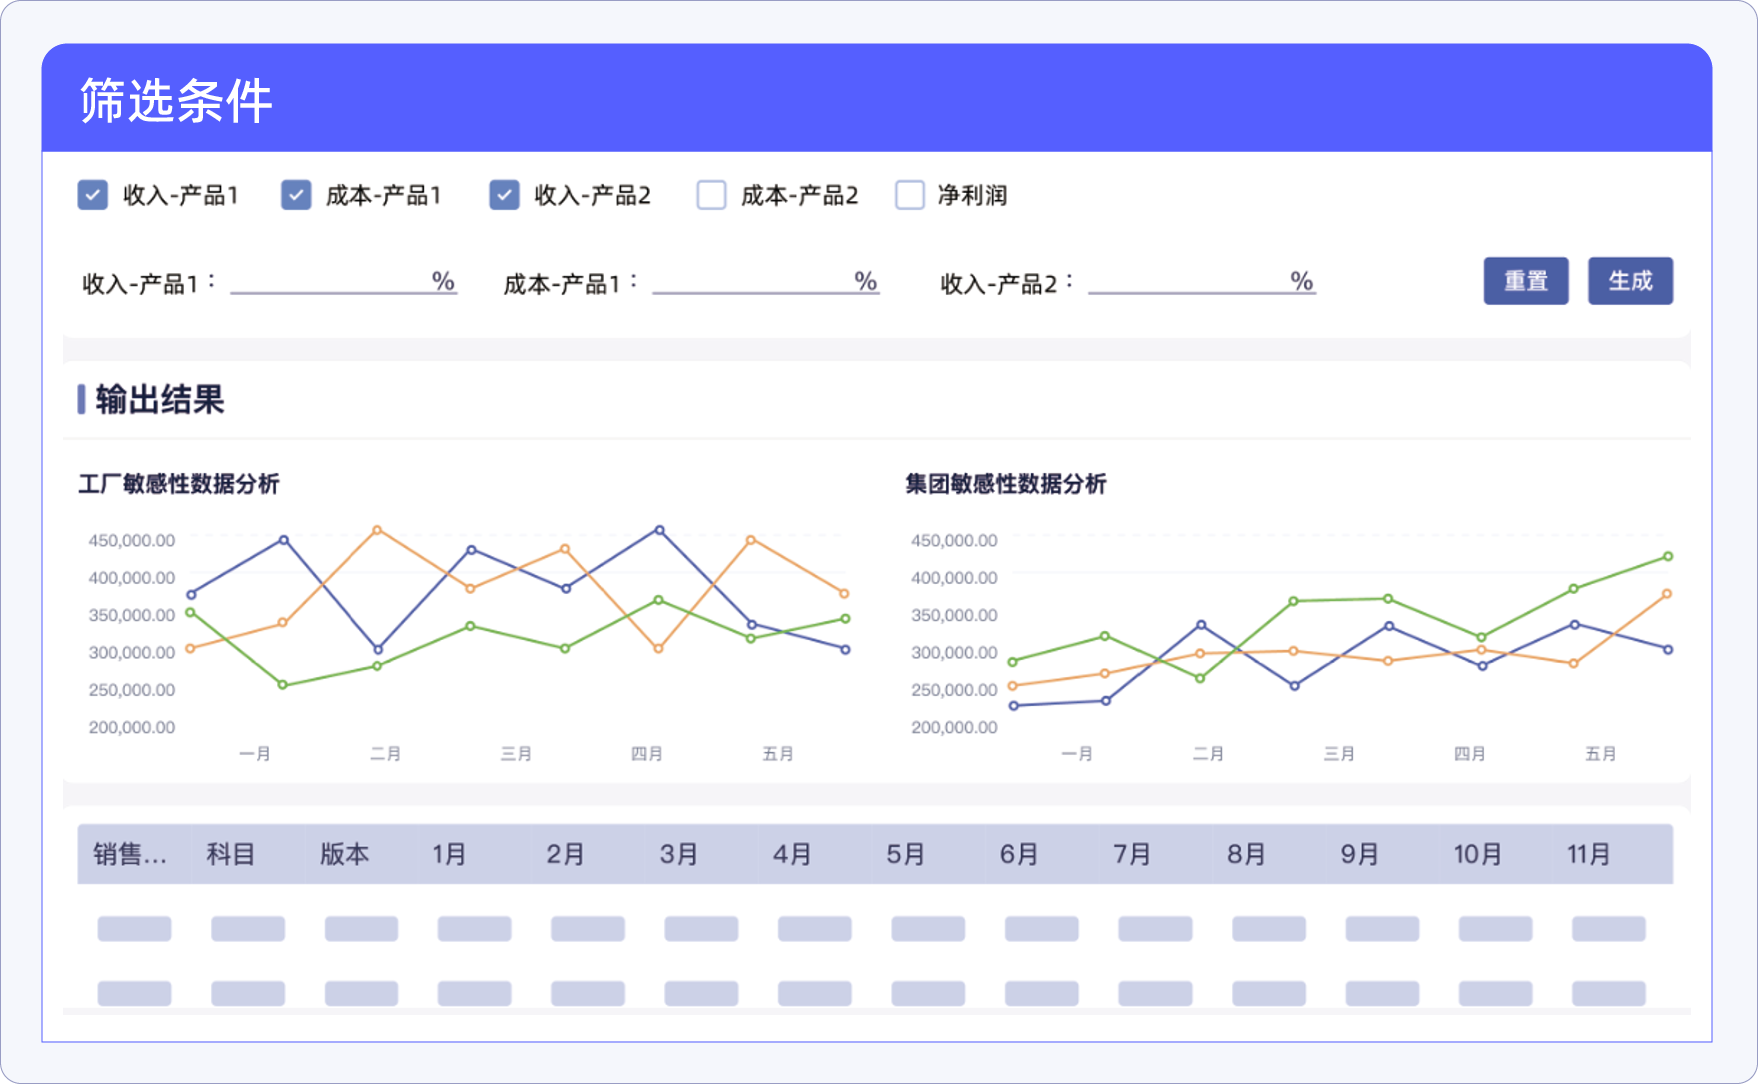
Task: Focus the 收入-产品1 percentage input field
Action: point(330,282)
